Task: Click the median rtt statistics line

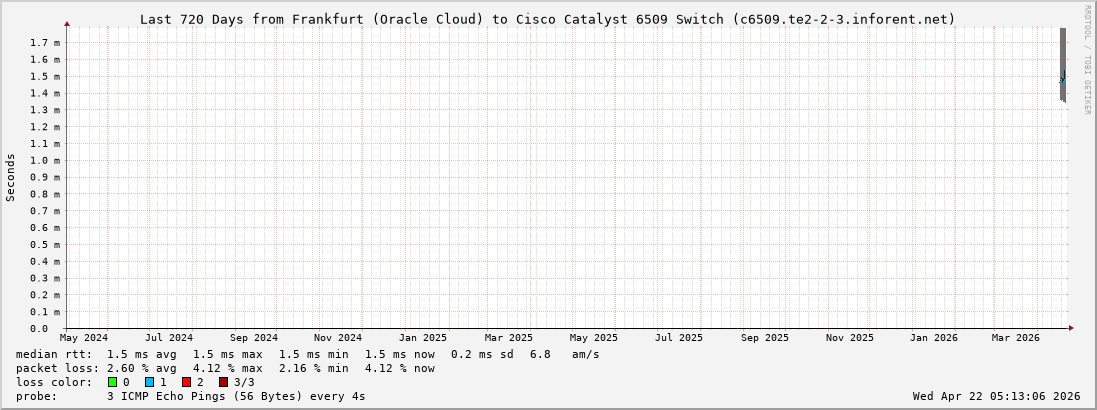Action: pyautogui.click(x=308, y=354)
